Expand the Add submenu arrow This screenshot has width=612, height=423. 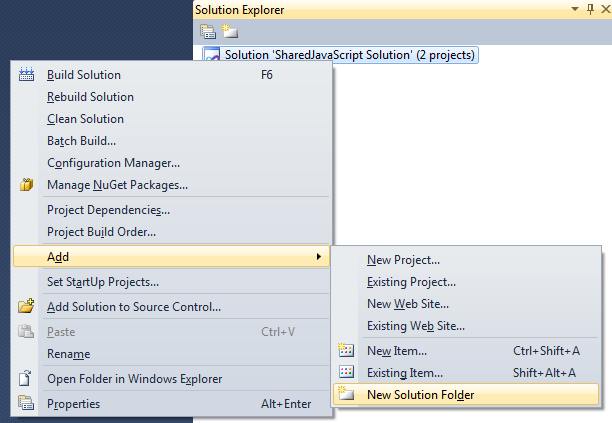pos(319,257)
